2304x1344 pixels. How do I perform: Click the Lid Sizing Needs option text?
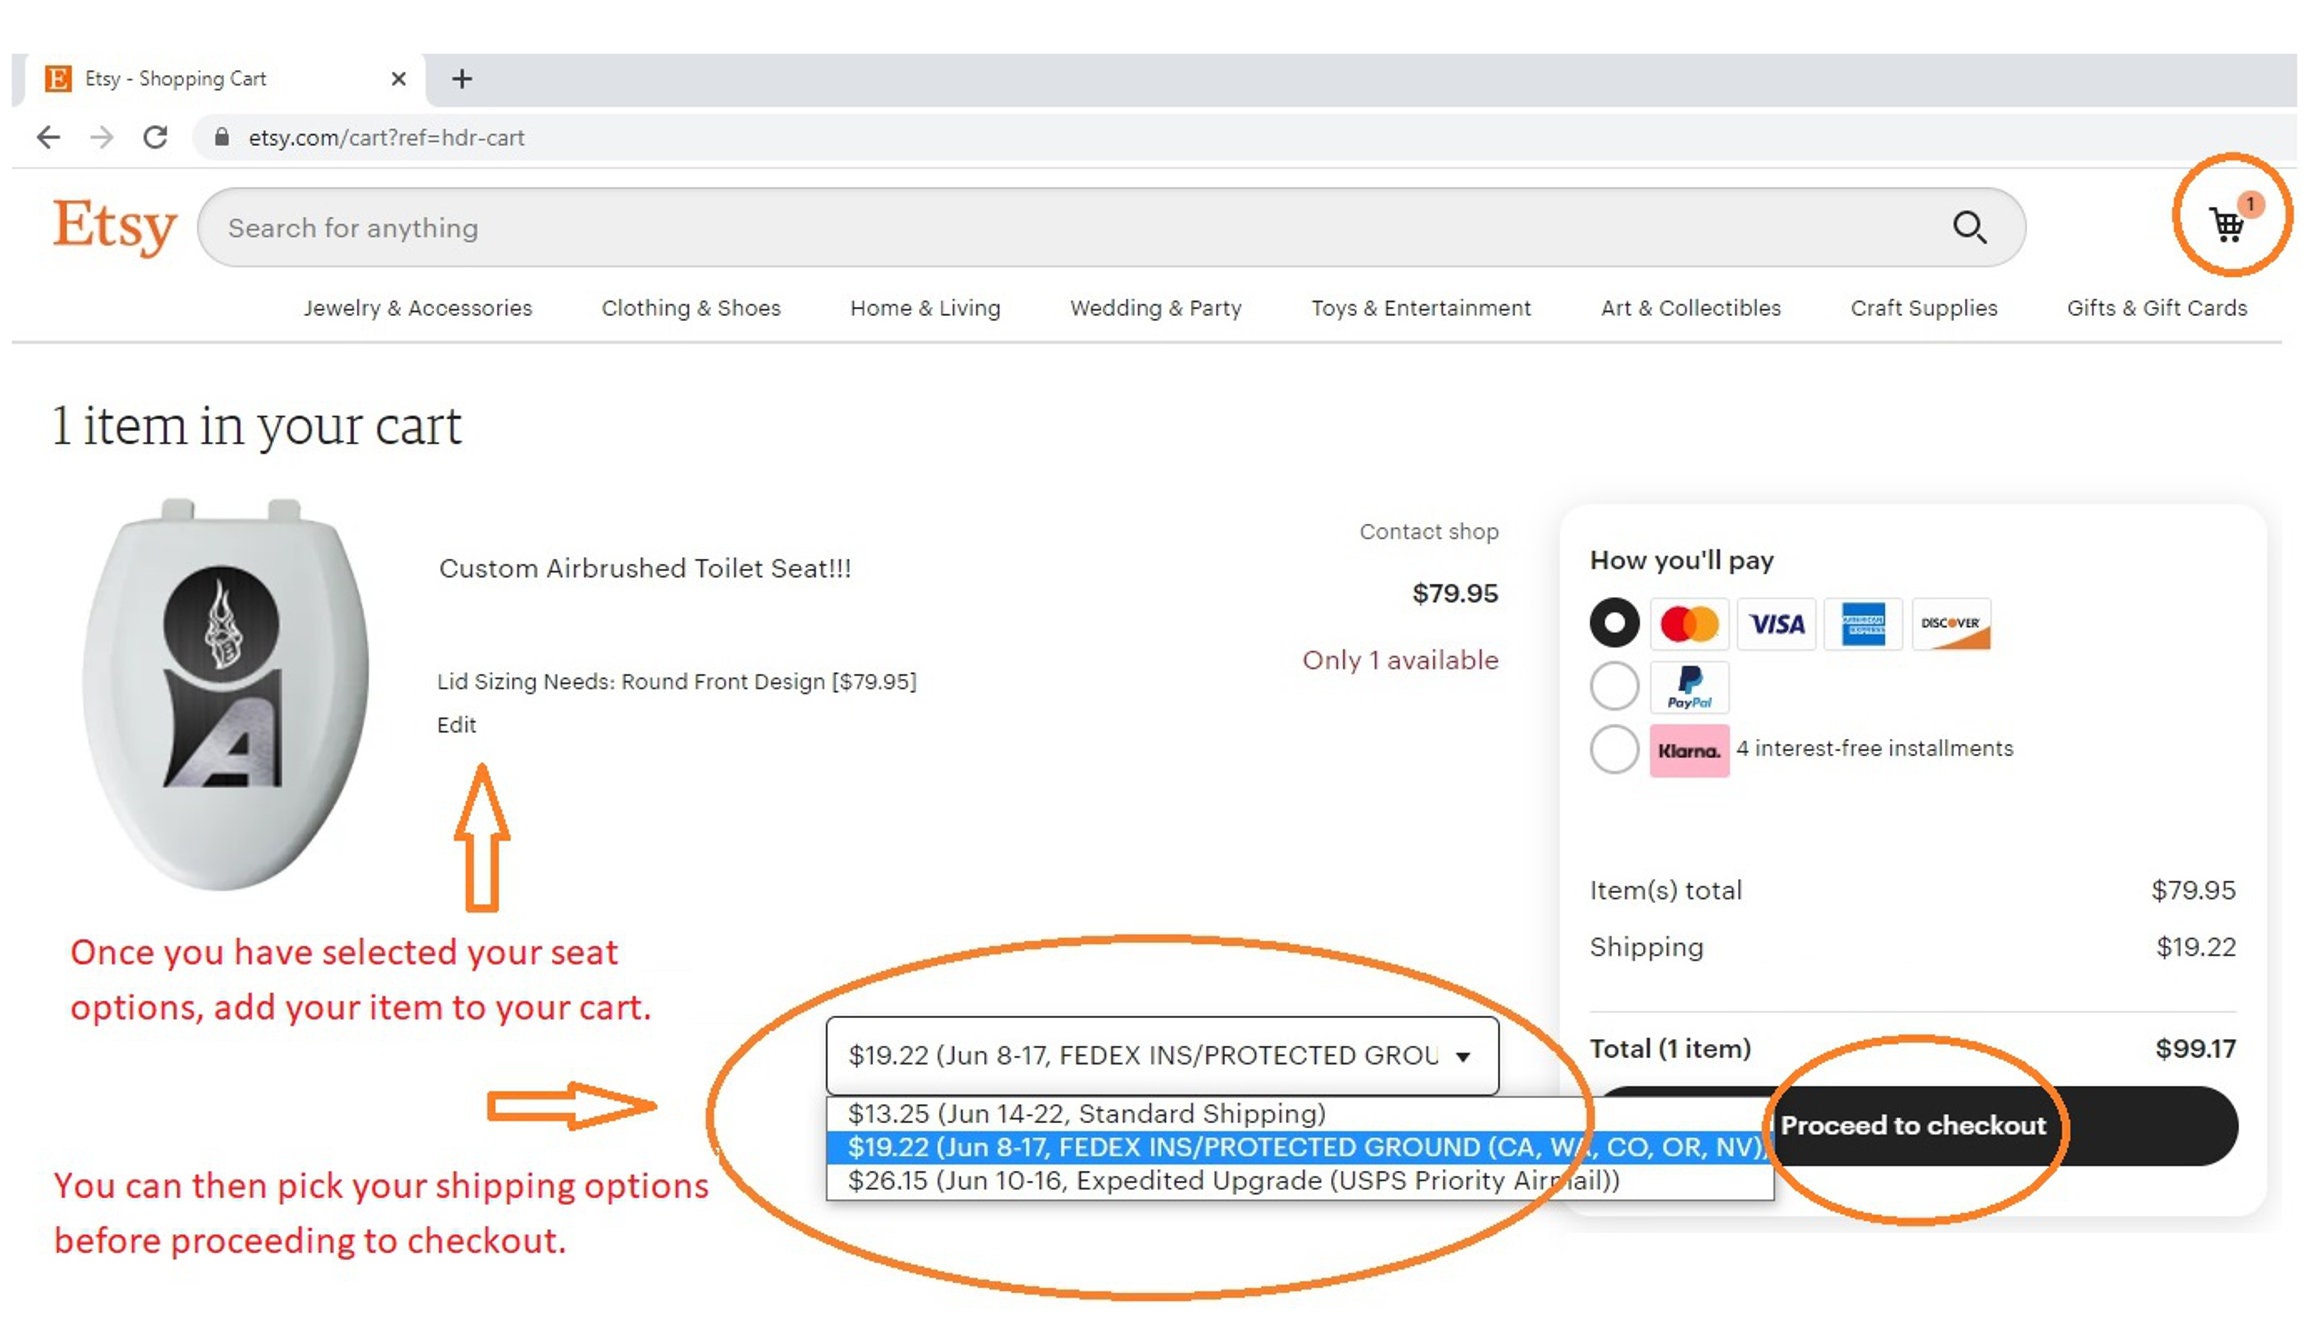676,682
